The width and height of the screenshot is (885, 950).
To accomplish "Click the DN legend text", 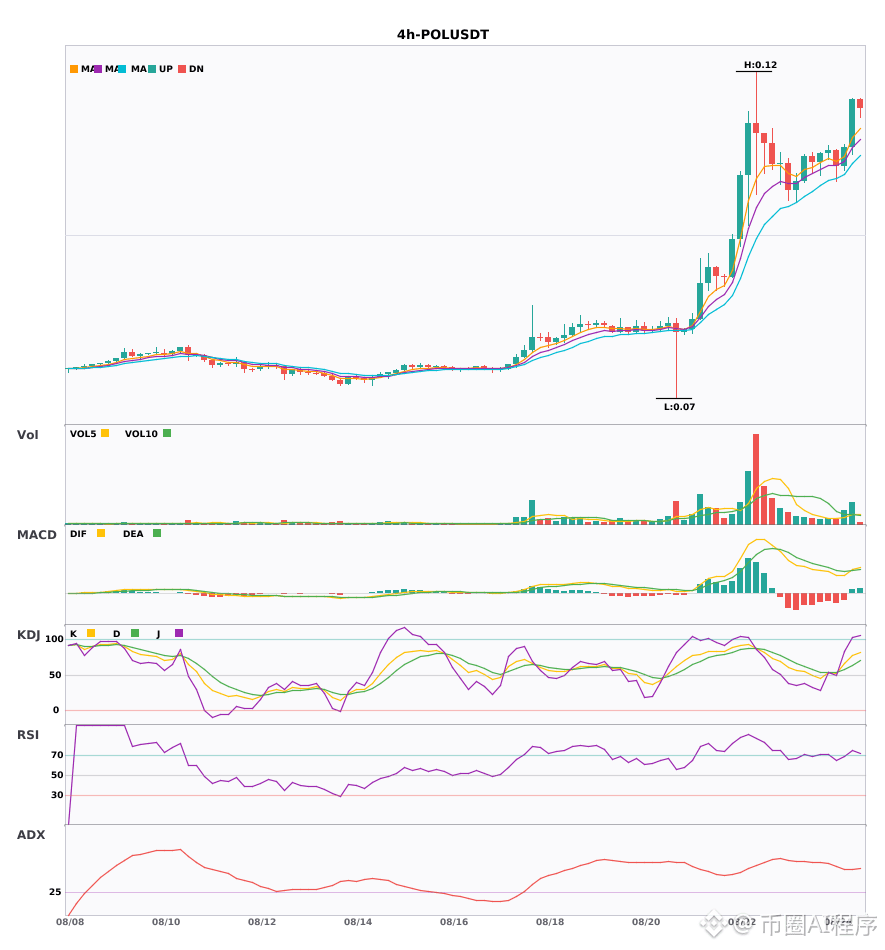I will point(196,69).
